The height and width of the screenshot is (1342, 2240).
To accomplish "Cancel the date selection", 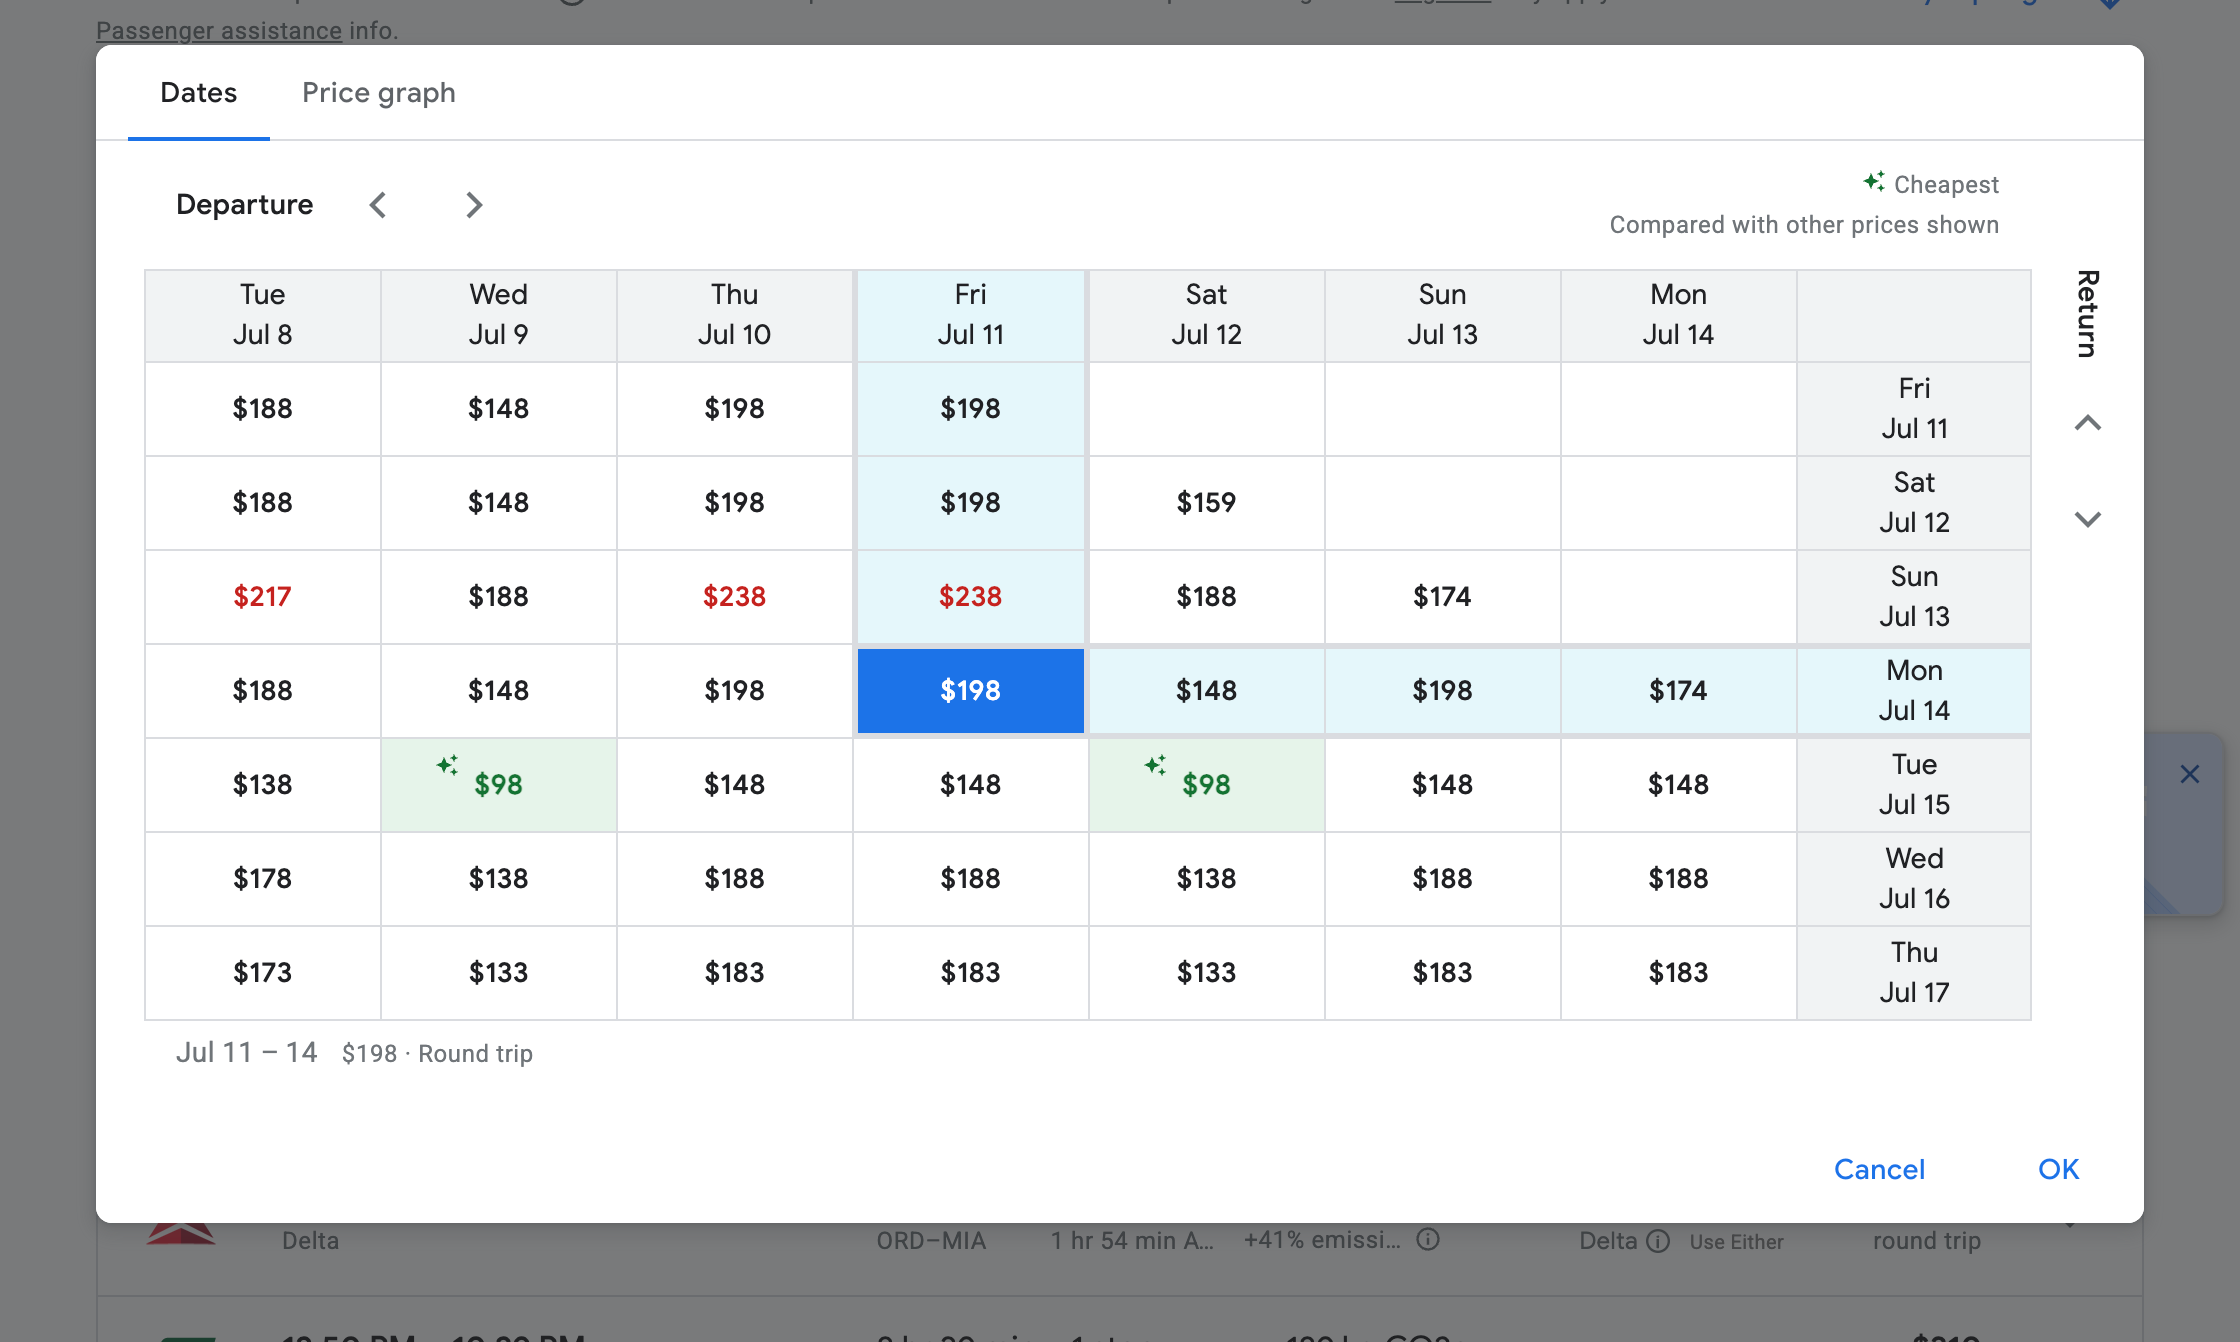I will (1879, 1169).
